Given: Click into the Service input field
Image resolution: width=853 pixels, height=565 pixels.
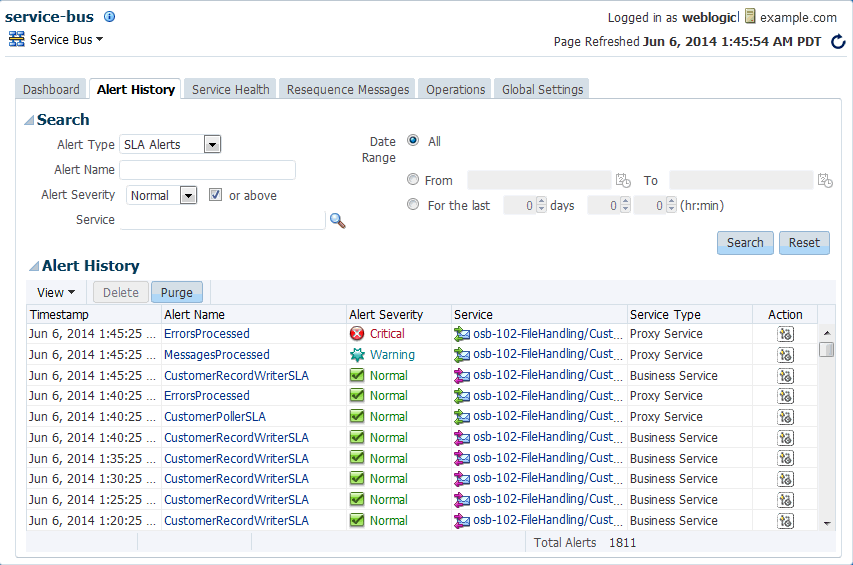Looking at the screenshot, I should (x=222, y=220).
